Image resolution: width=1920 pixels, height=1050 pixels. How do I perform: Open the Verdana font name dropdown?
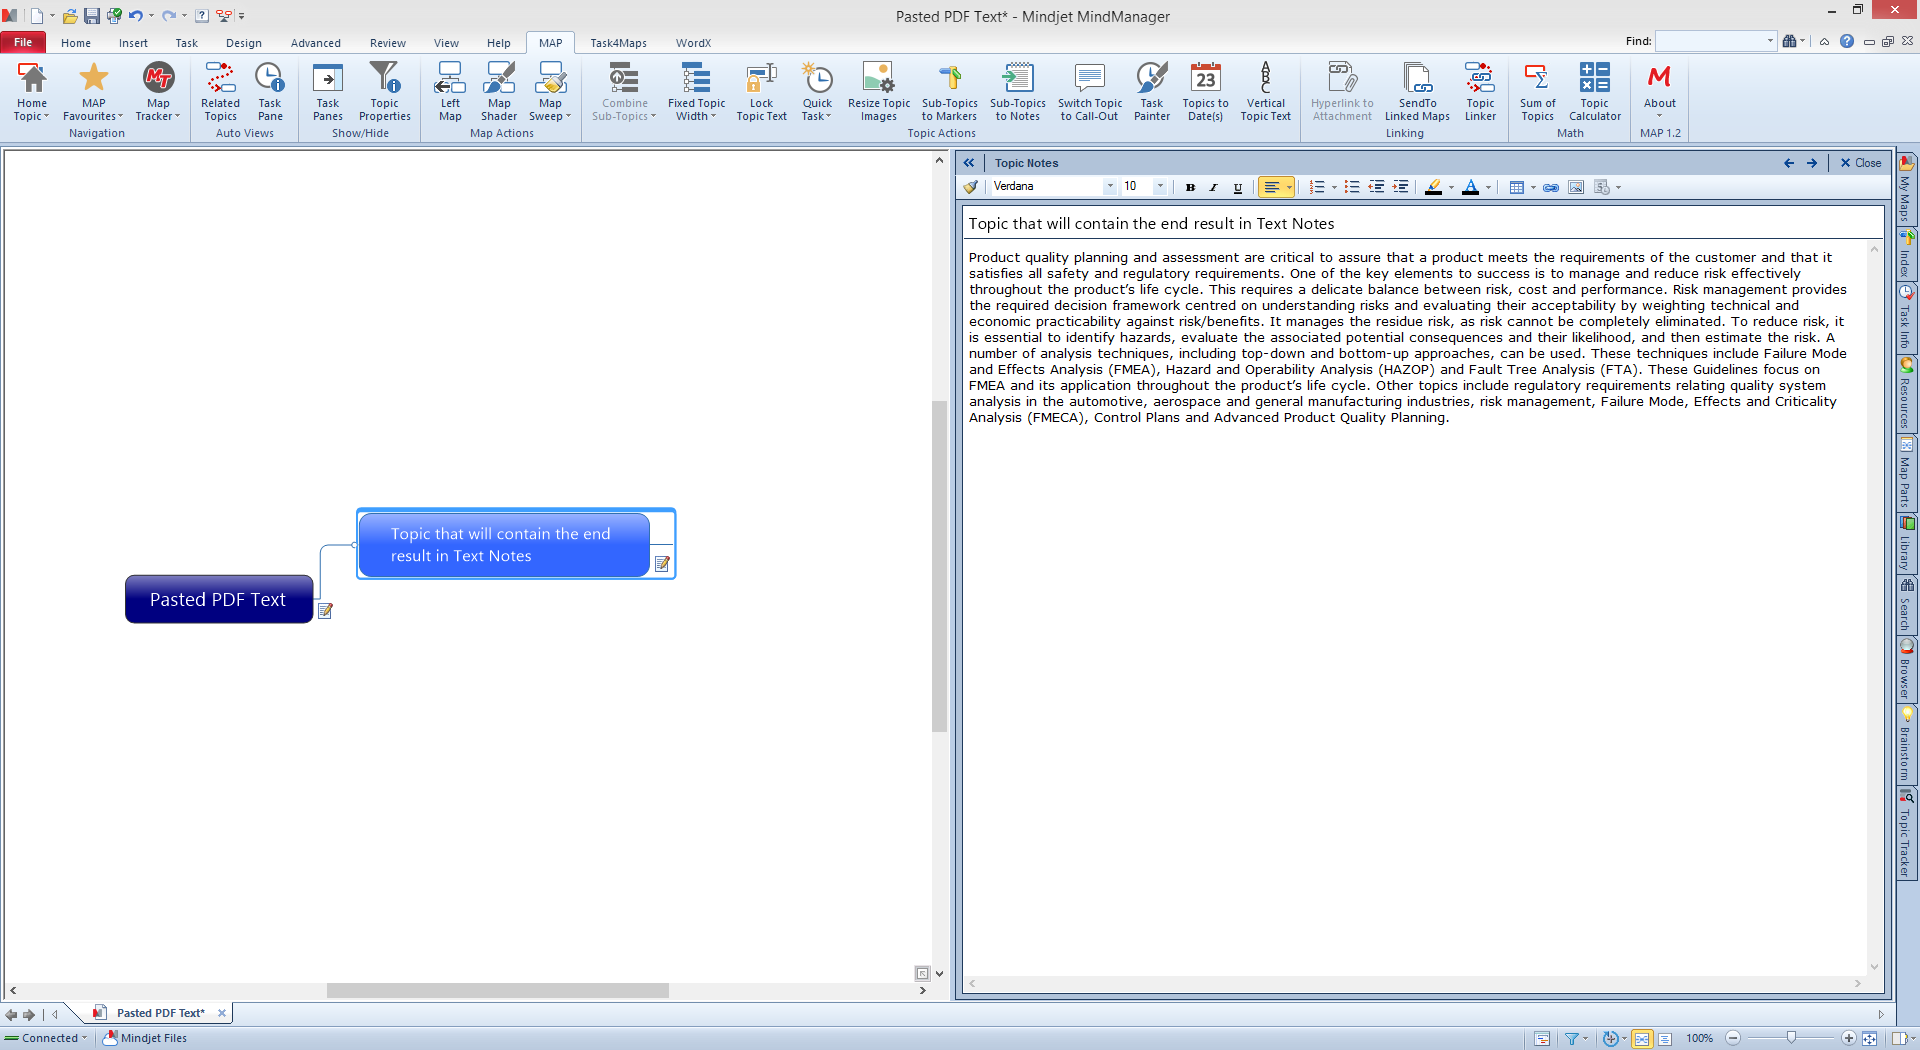[1109, 187]
